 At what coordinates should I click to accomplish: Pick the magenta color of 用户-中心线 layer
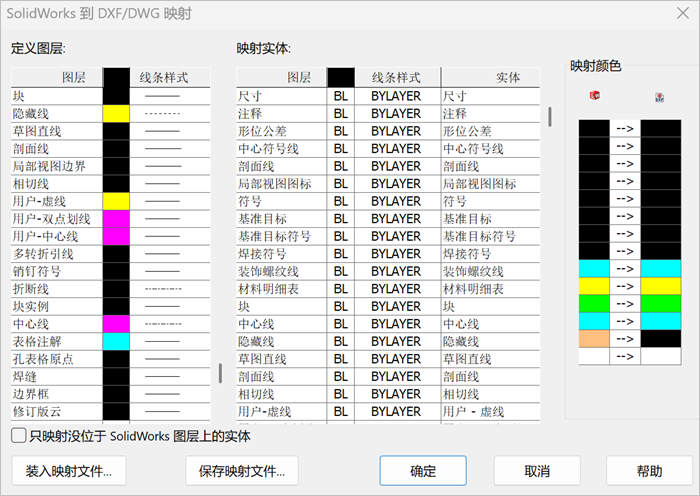click(116, 236)
